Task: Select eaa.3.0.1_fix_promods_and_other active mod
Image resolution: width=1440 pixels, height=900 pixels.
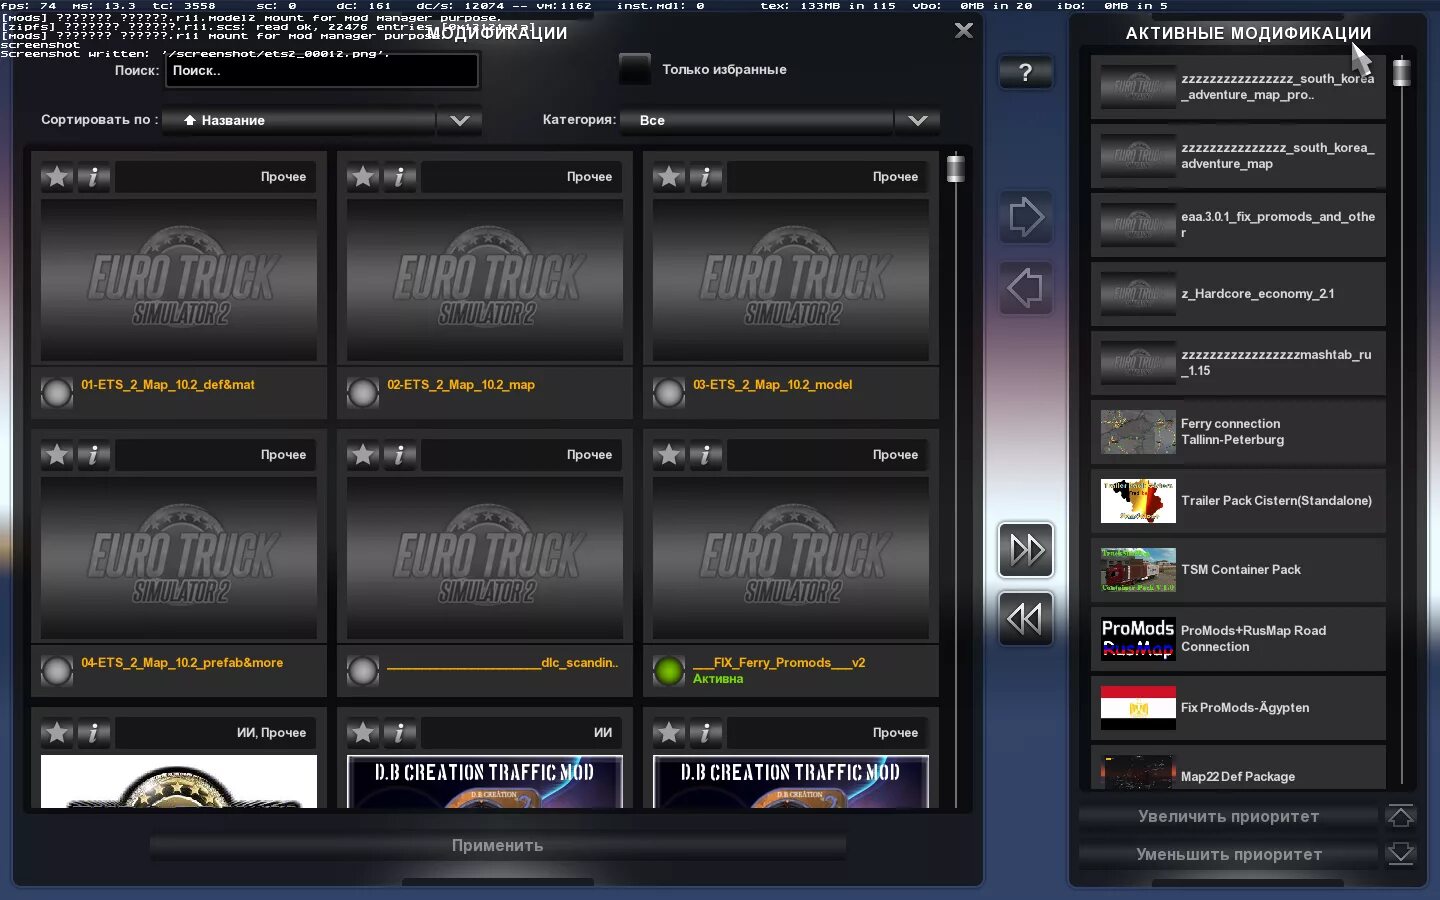Action: [x=1238, y=225]
